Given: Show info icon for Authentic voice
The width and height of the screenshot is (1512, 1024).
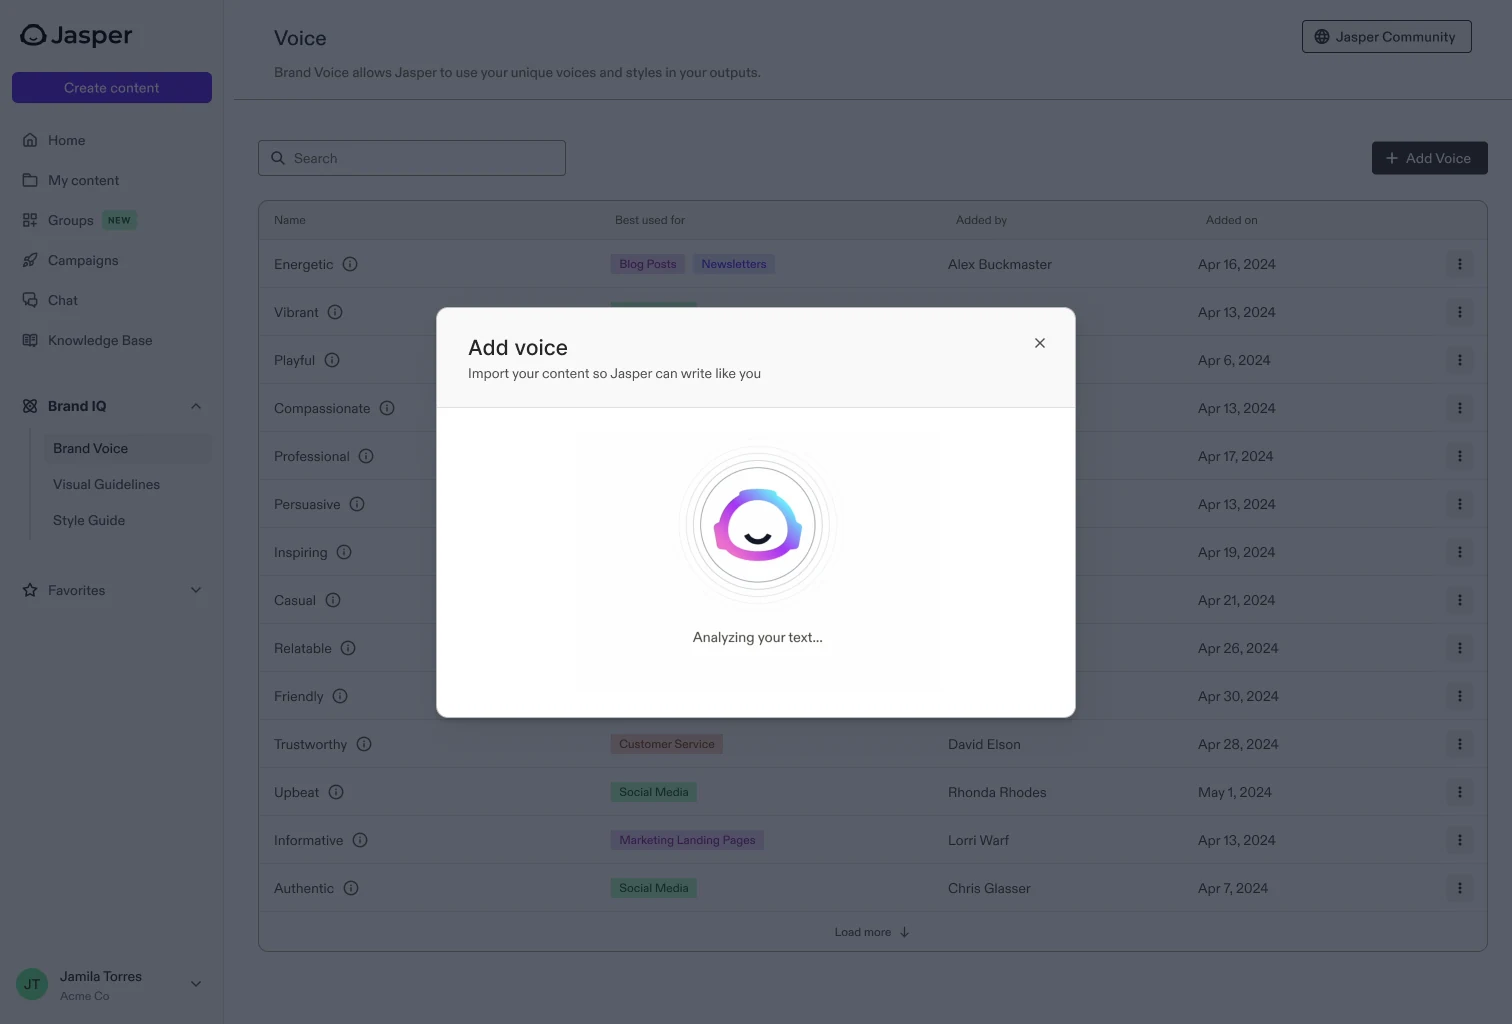Looking at the screenshot, I should click(x=351, y=888).
